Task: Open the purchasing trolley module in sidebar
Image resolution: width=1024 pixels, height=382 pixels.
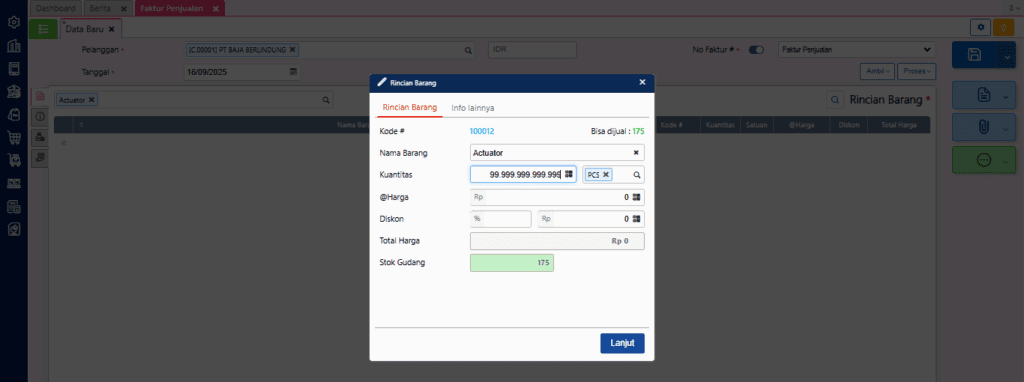Action: [x=13, y=160]
